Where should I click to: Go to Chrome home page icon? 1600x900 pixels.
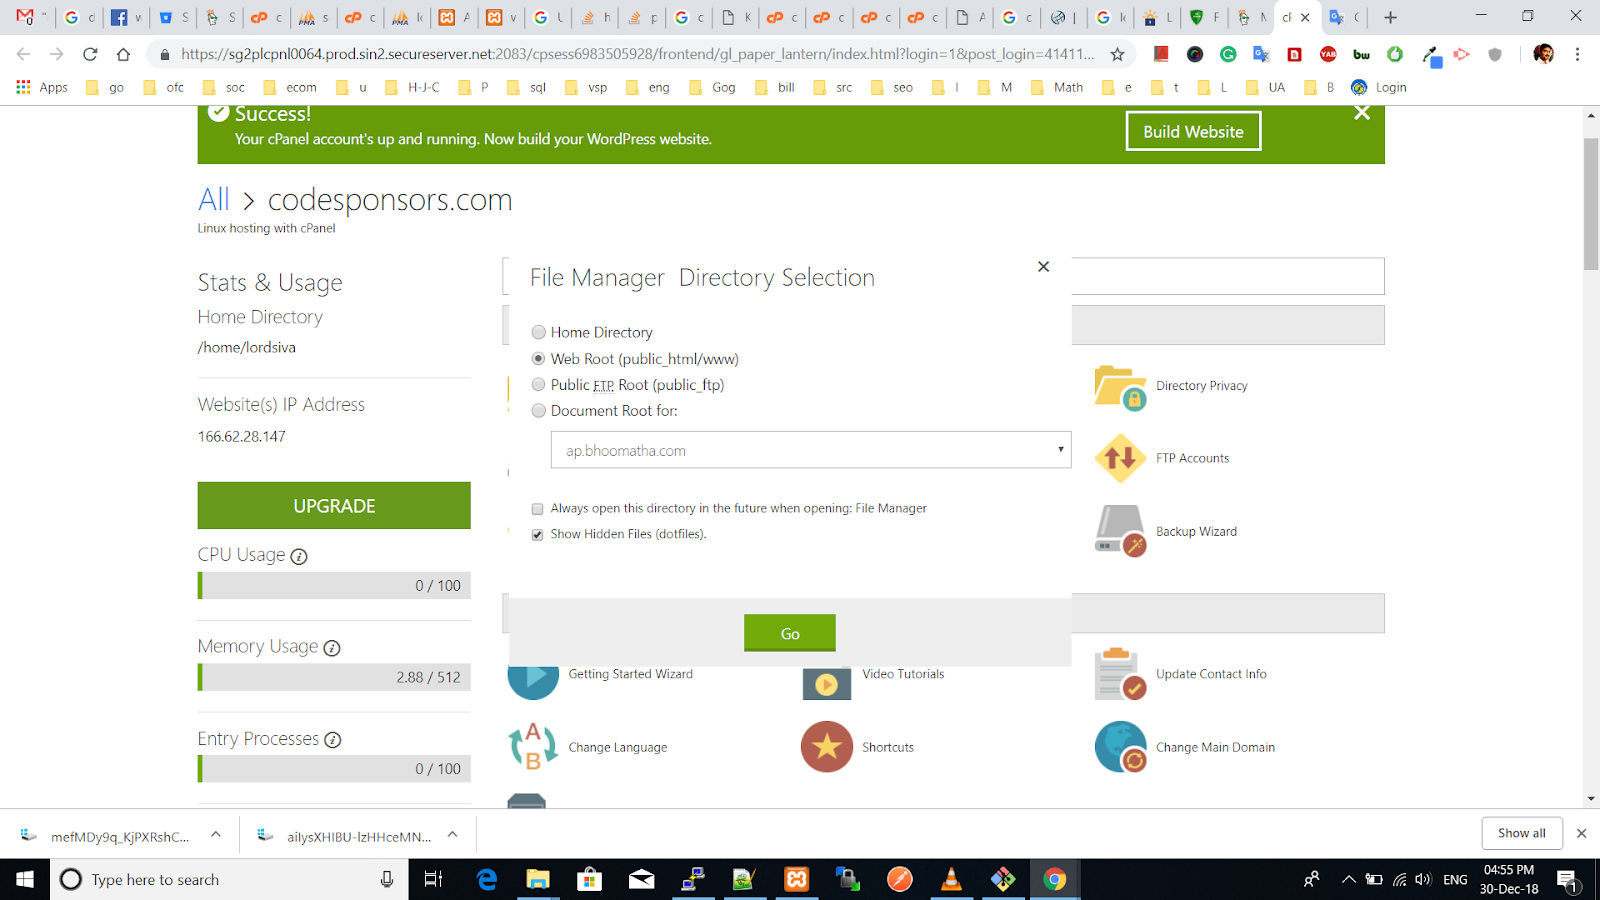pyautogui.click(x=123, y=54)
